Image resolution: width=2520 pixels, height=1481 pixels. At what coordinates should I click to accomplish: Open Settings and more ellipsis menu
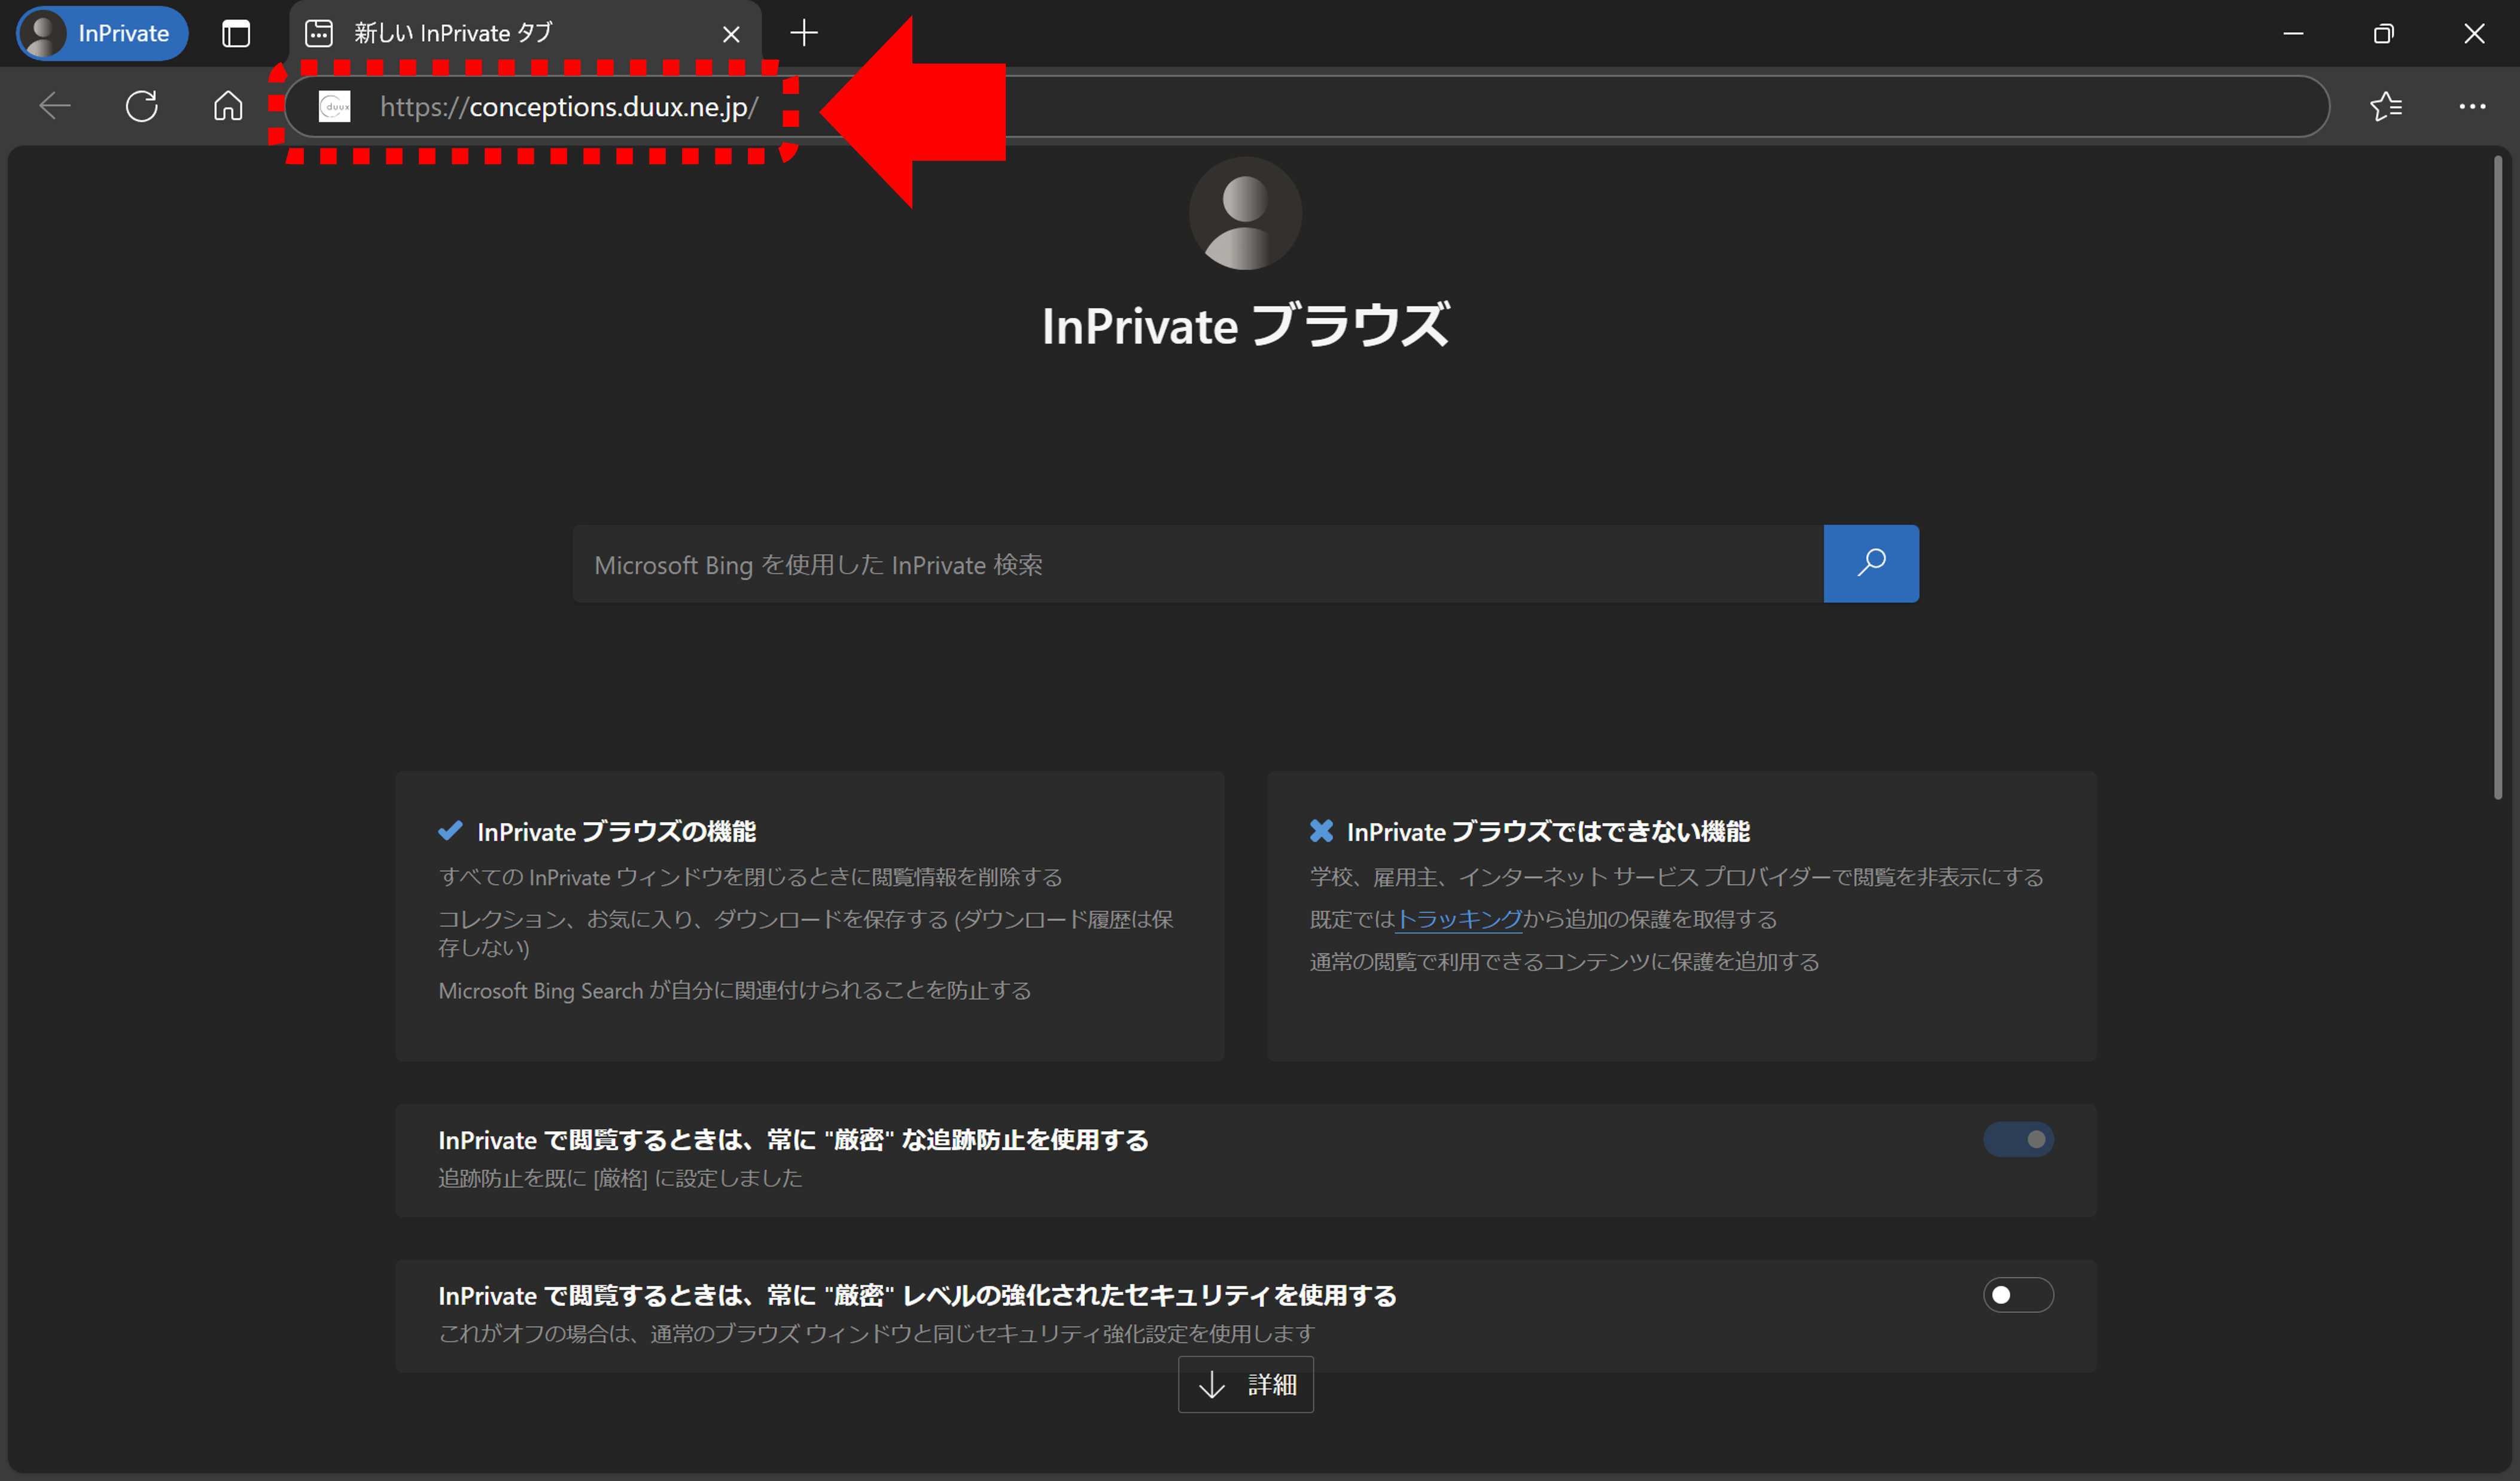(2471, 106)
